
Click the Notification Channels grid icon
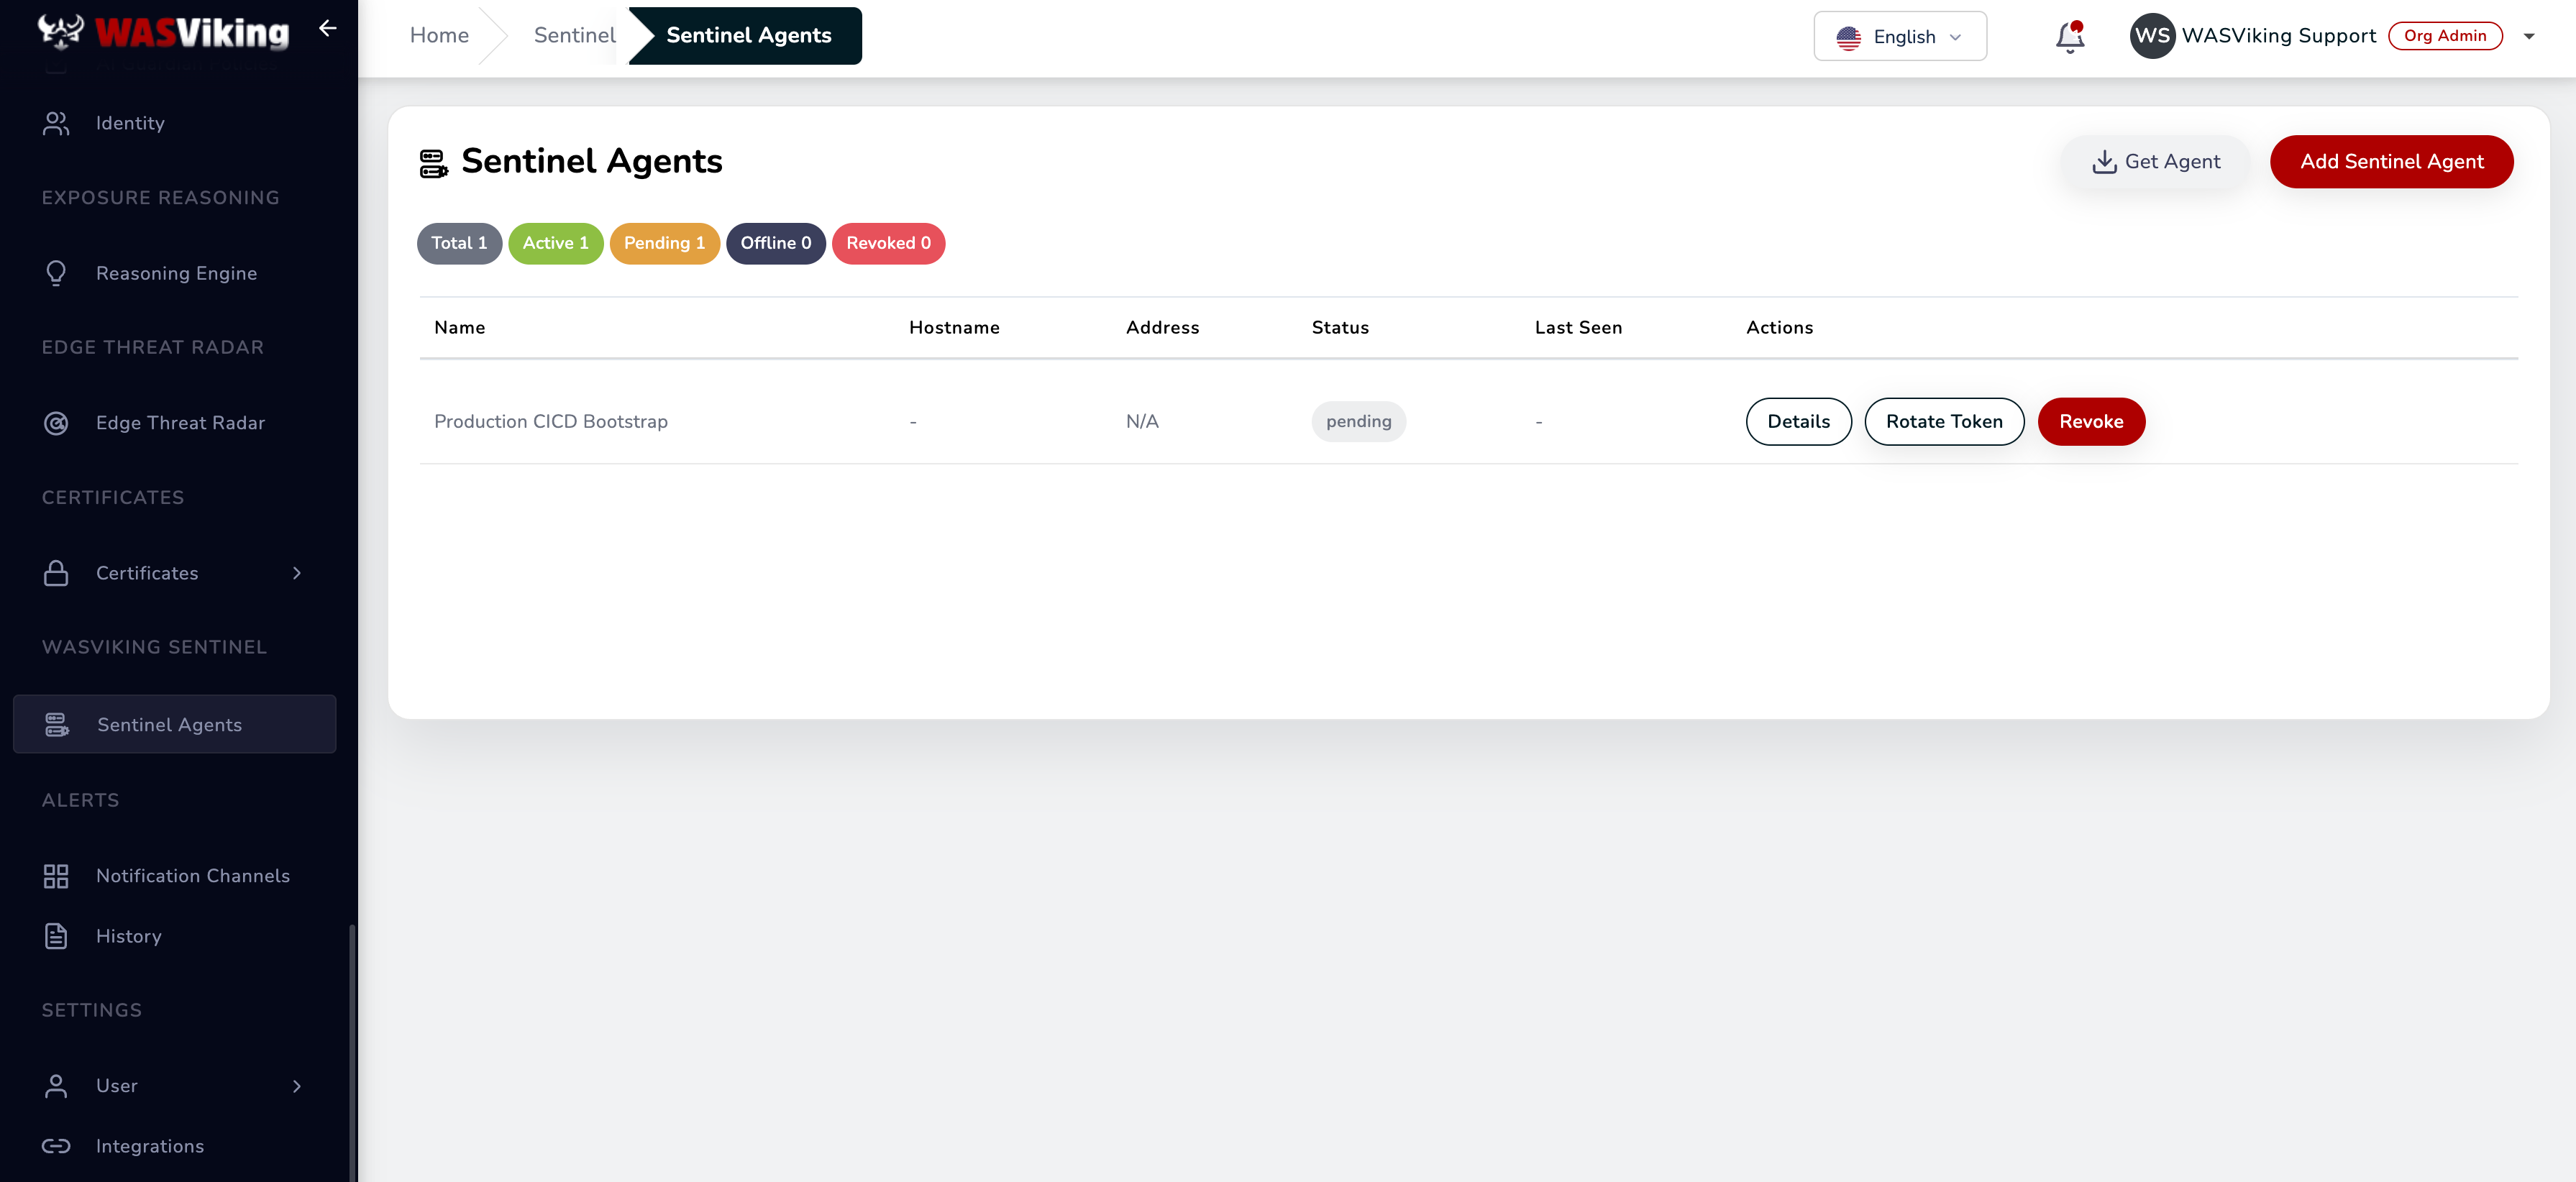click(x=56, y=876)
